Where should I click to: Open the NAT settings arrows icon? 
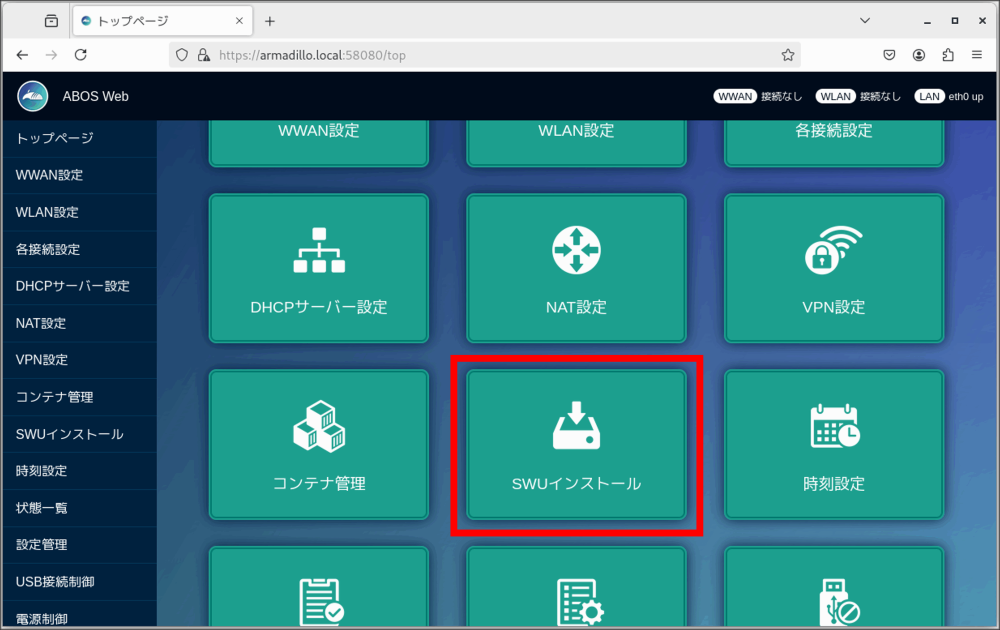(576, 251)
